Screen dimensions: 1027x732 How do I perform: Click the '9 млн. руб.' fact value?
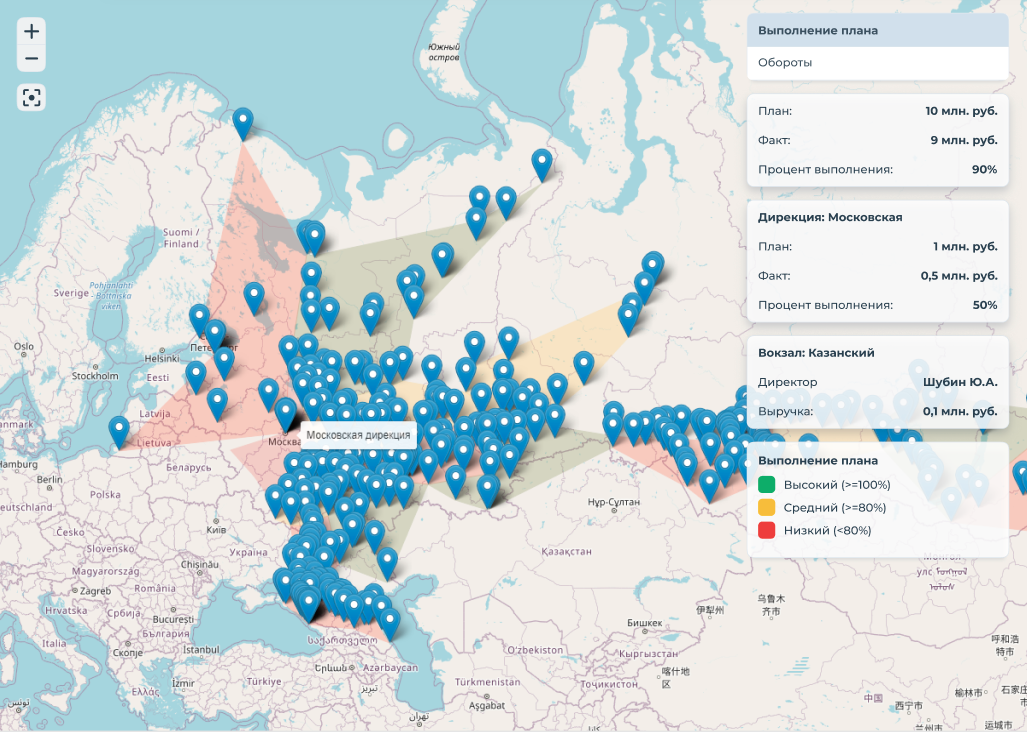pos(964,140)
